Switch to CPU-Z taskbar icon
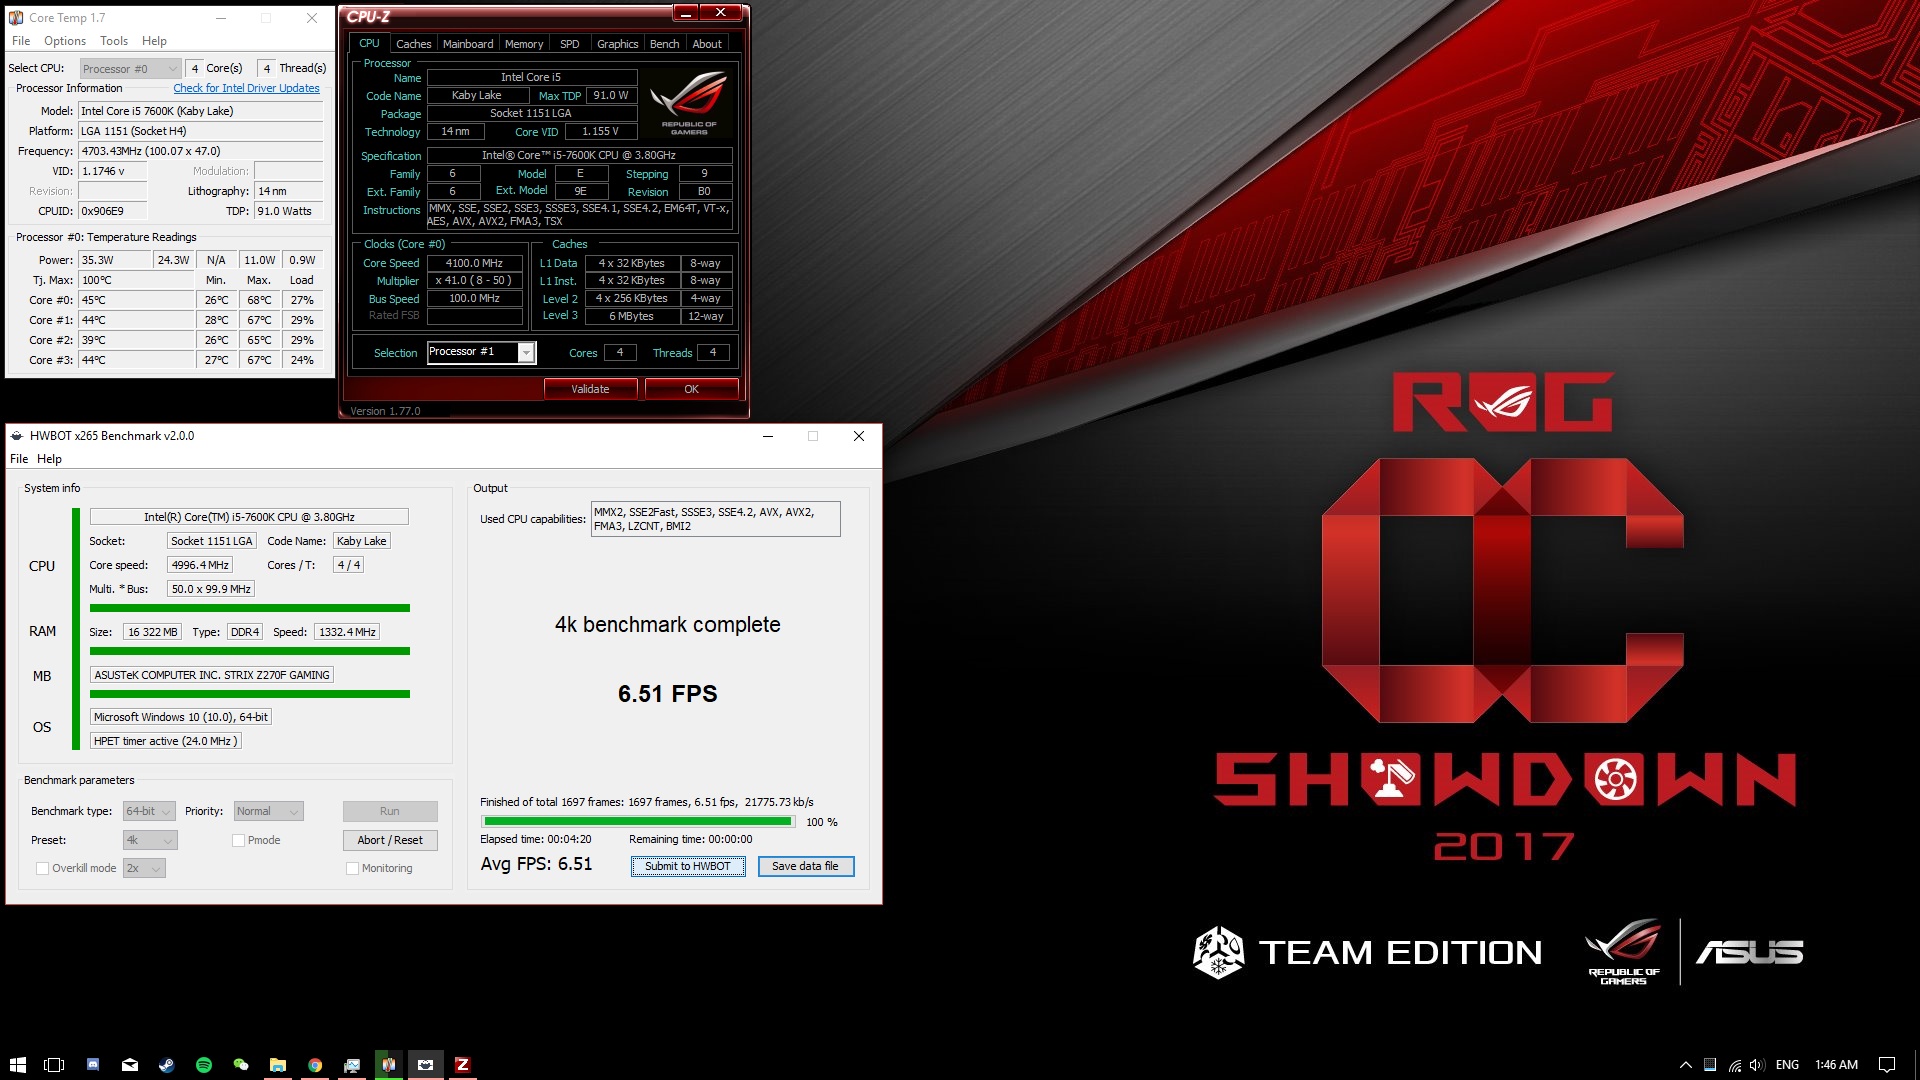The image size is (1920, 1080). point(462,1065)
